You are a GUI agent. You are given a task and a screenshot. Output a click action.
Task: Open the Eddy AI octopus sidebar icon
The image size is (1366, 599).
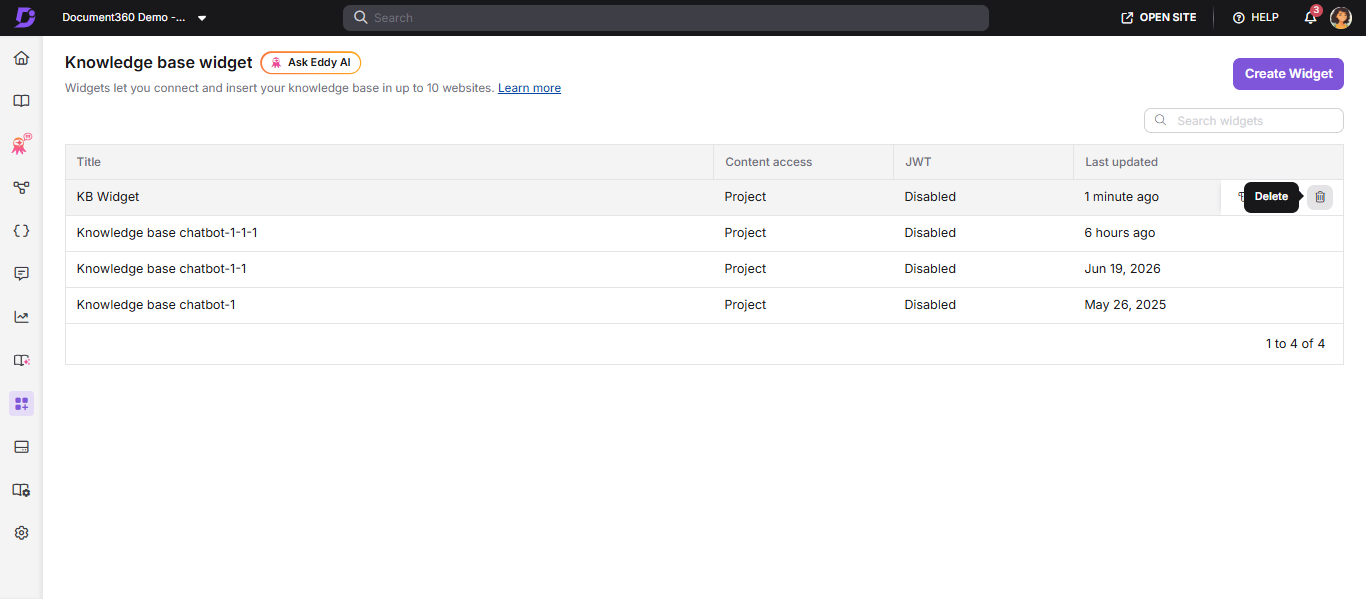pos(21,145)
